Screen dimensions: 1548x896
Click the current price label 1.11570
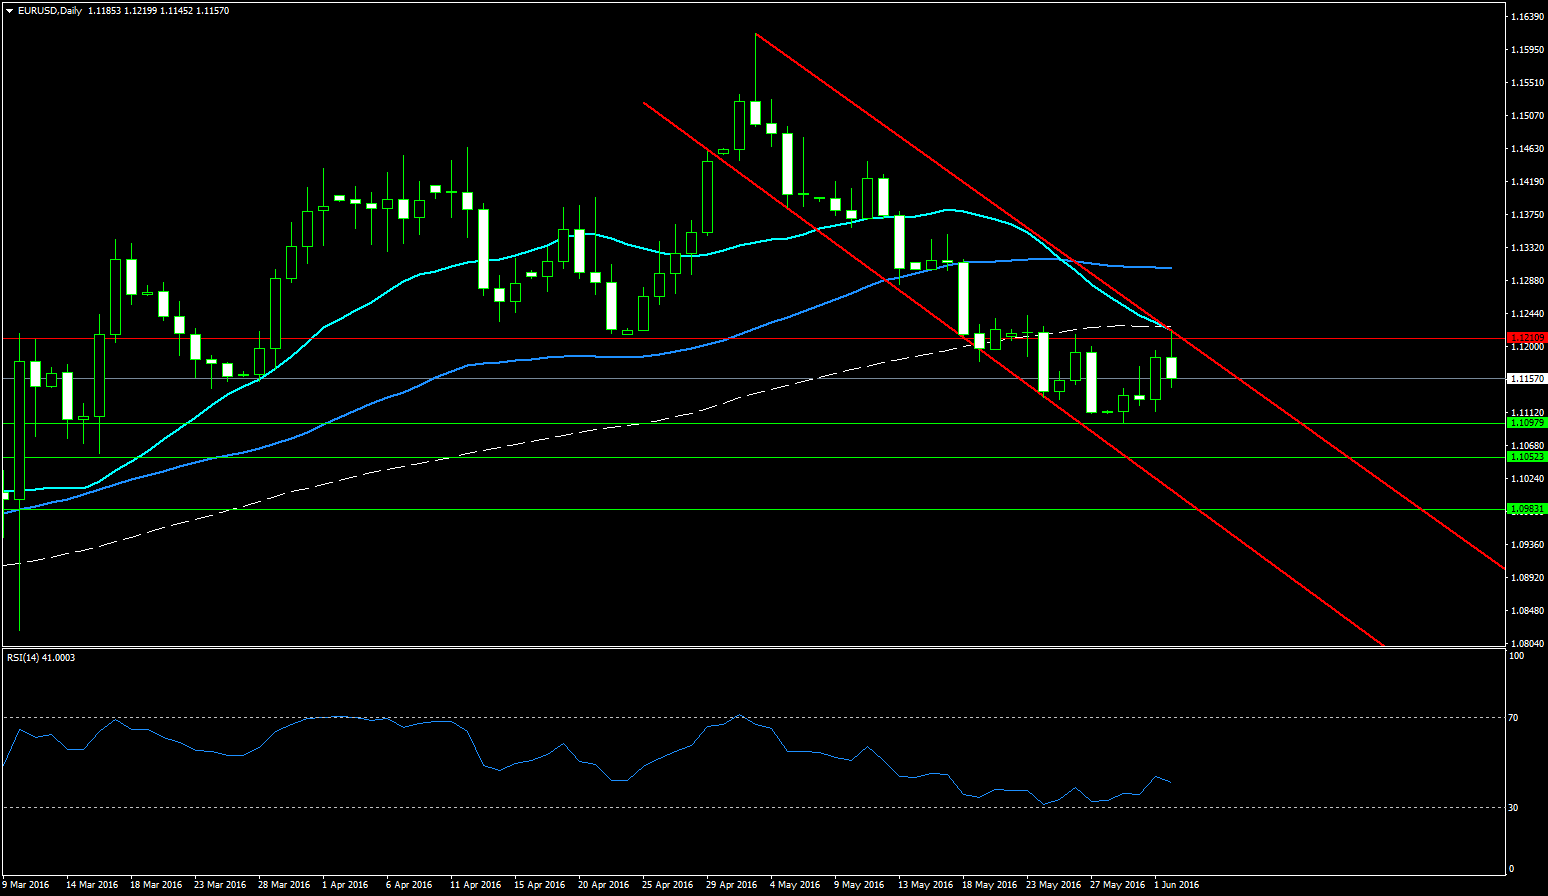[x=1527, y=379]
